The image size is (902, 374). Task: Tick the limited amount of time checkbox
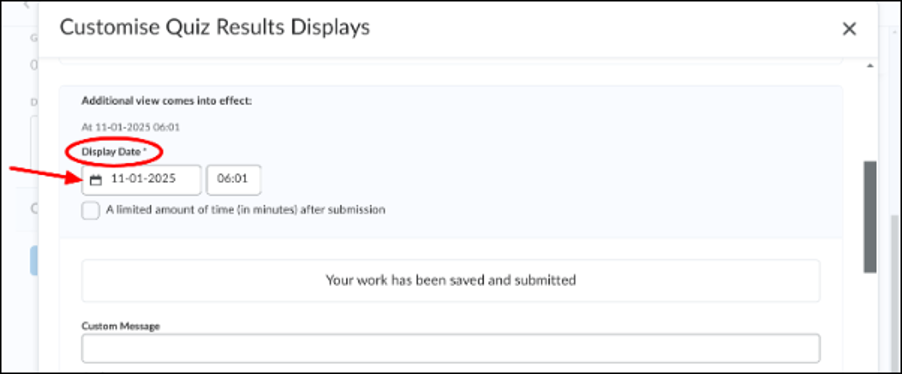(x=90, y=211)
